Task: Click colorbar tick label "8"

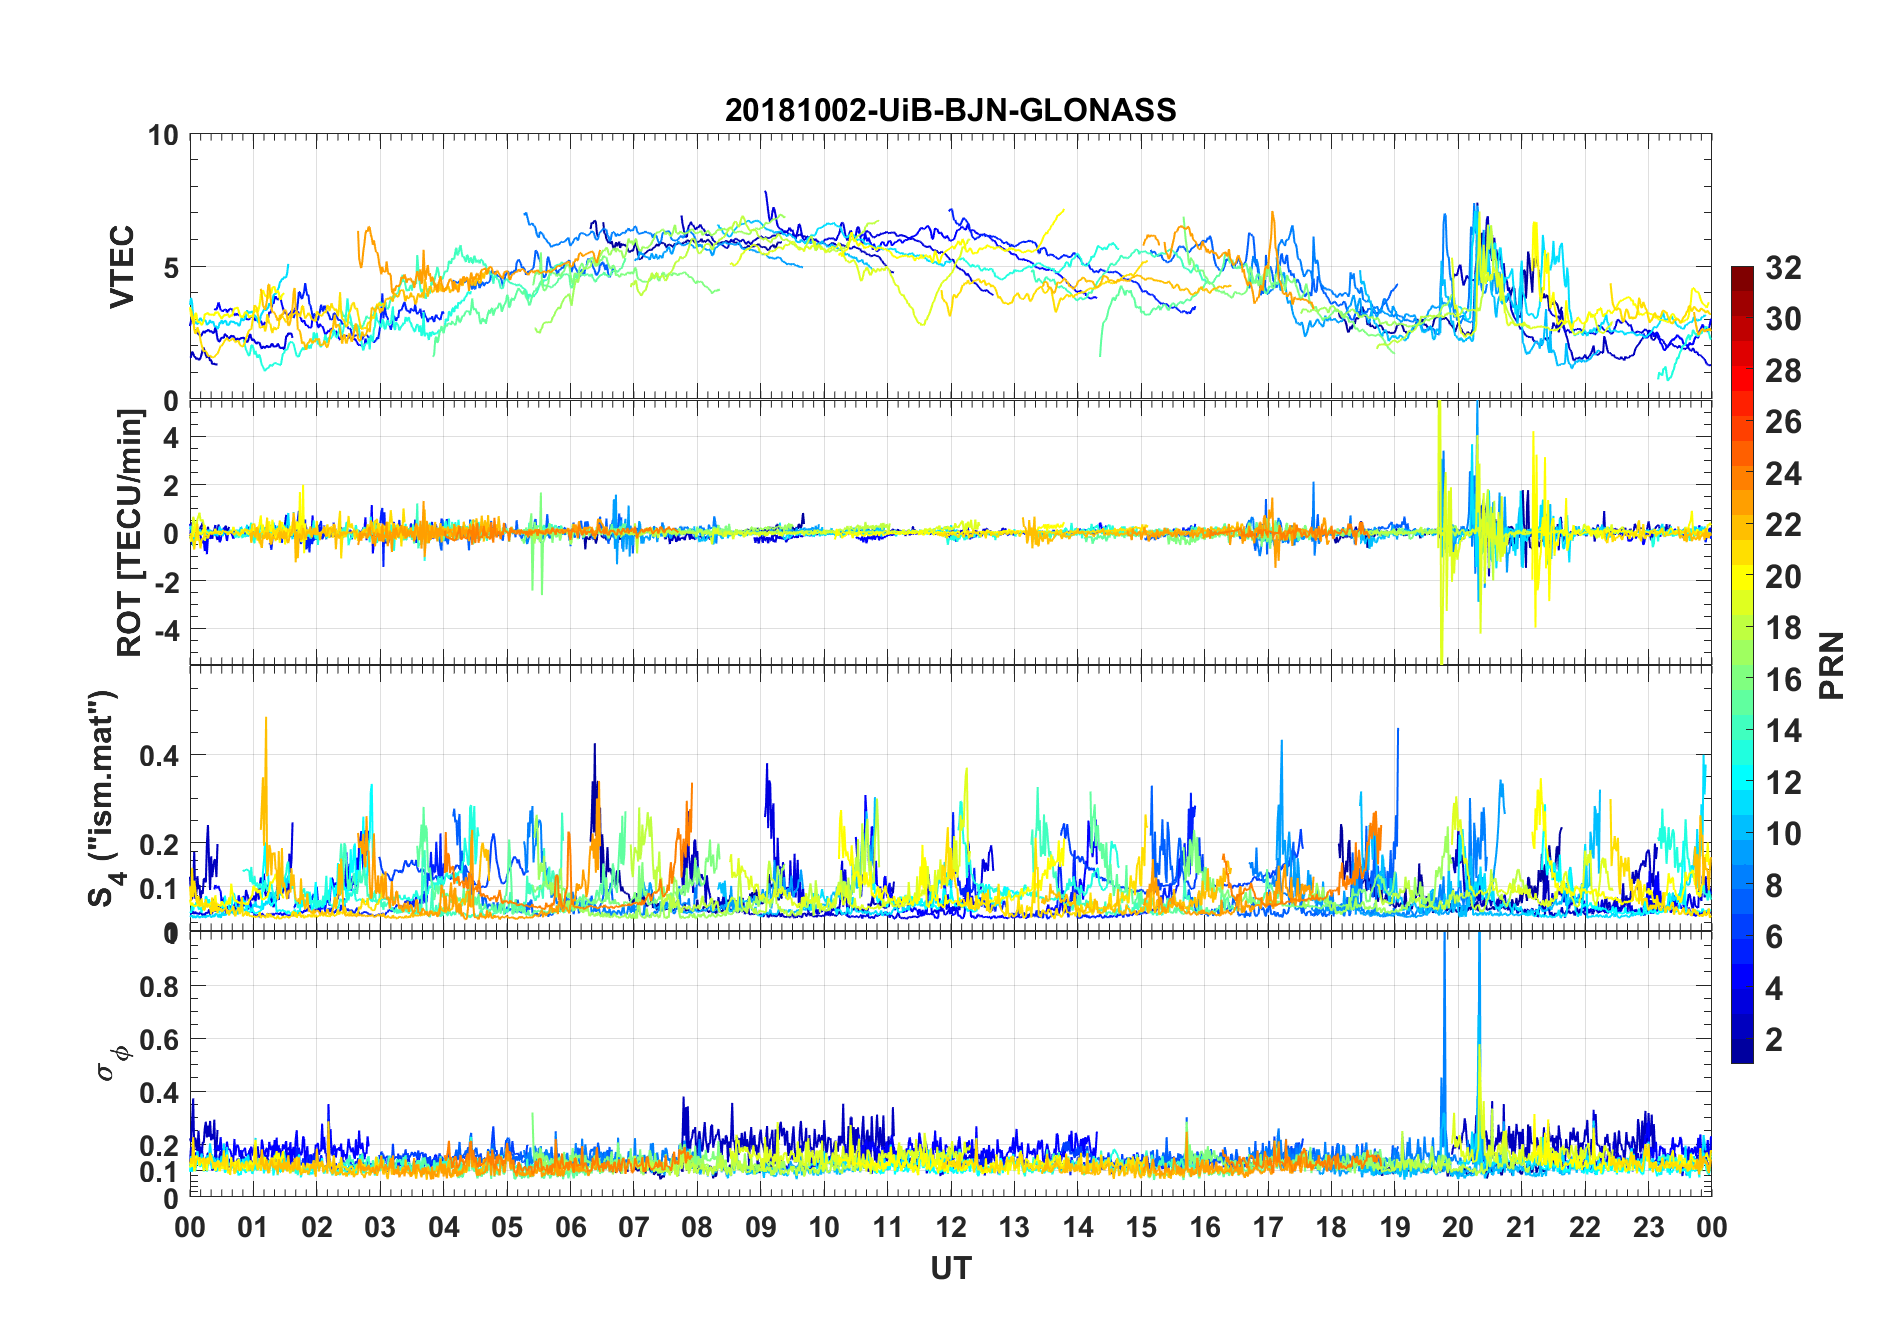Action: click(x=1774, y=885)
